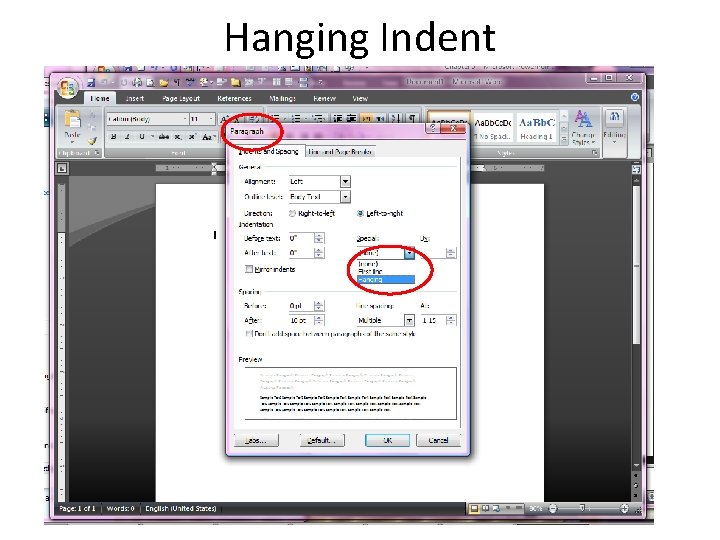The height and width of the screenshot is (540, 720).
Task: Click the zoom out minus button
Action: point(553,508)
